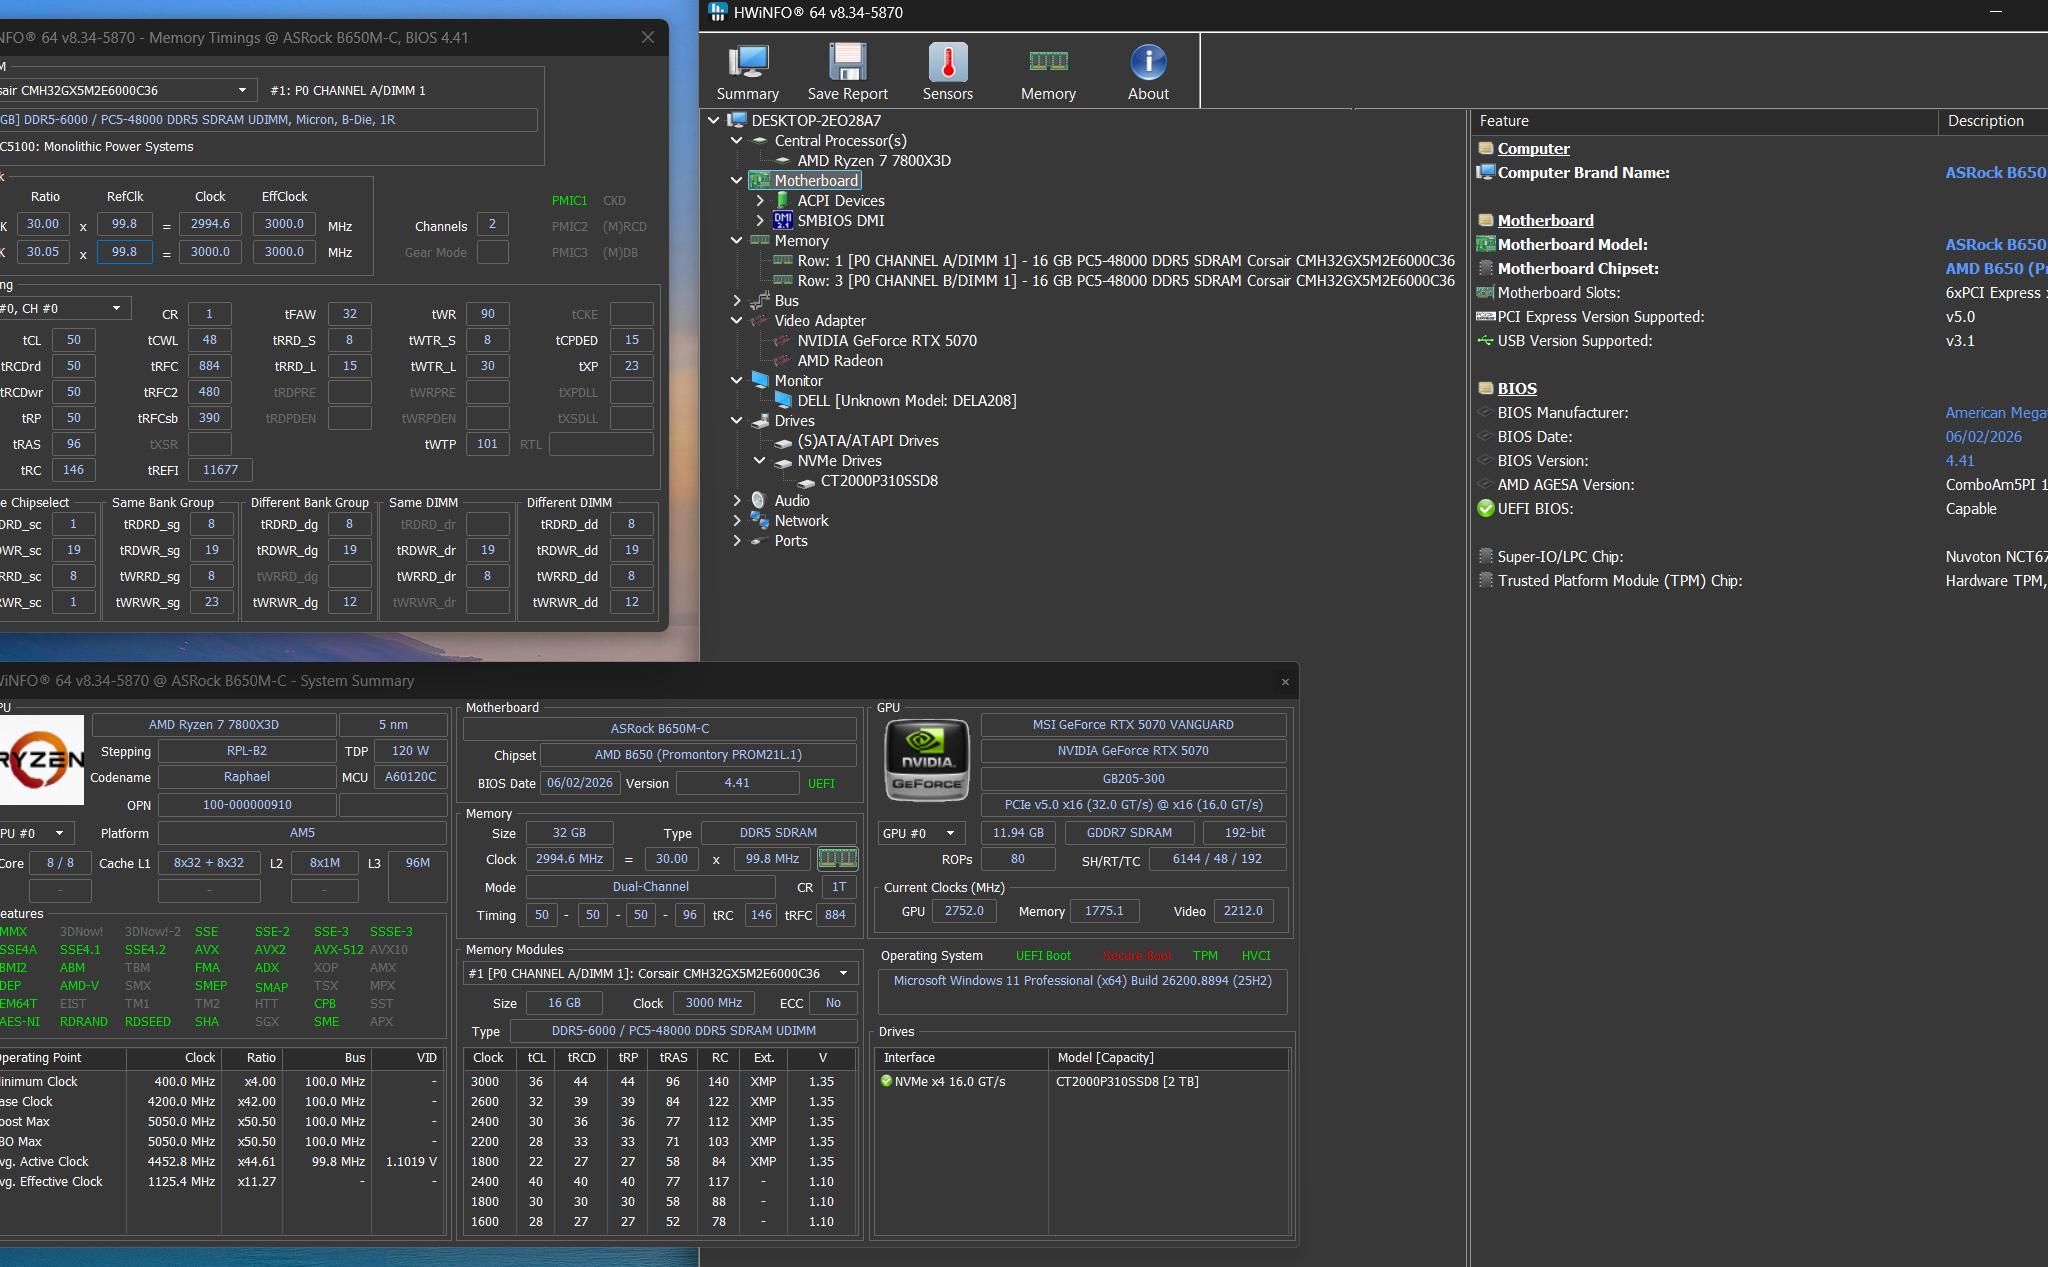Click the Network icon in tree
The width and height of the screenshot is (2048, 1267).
760,521
